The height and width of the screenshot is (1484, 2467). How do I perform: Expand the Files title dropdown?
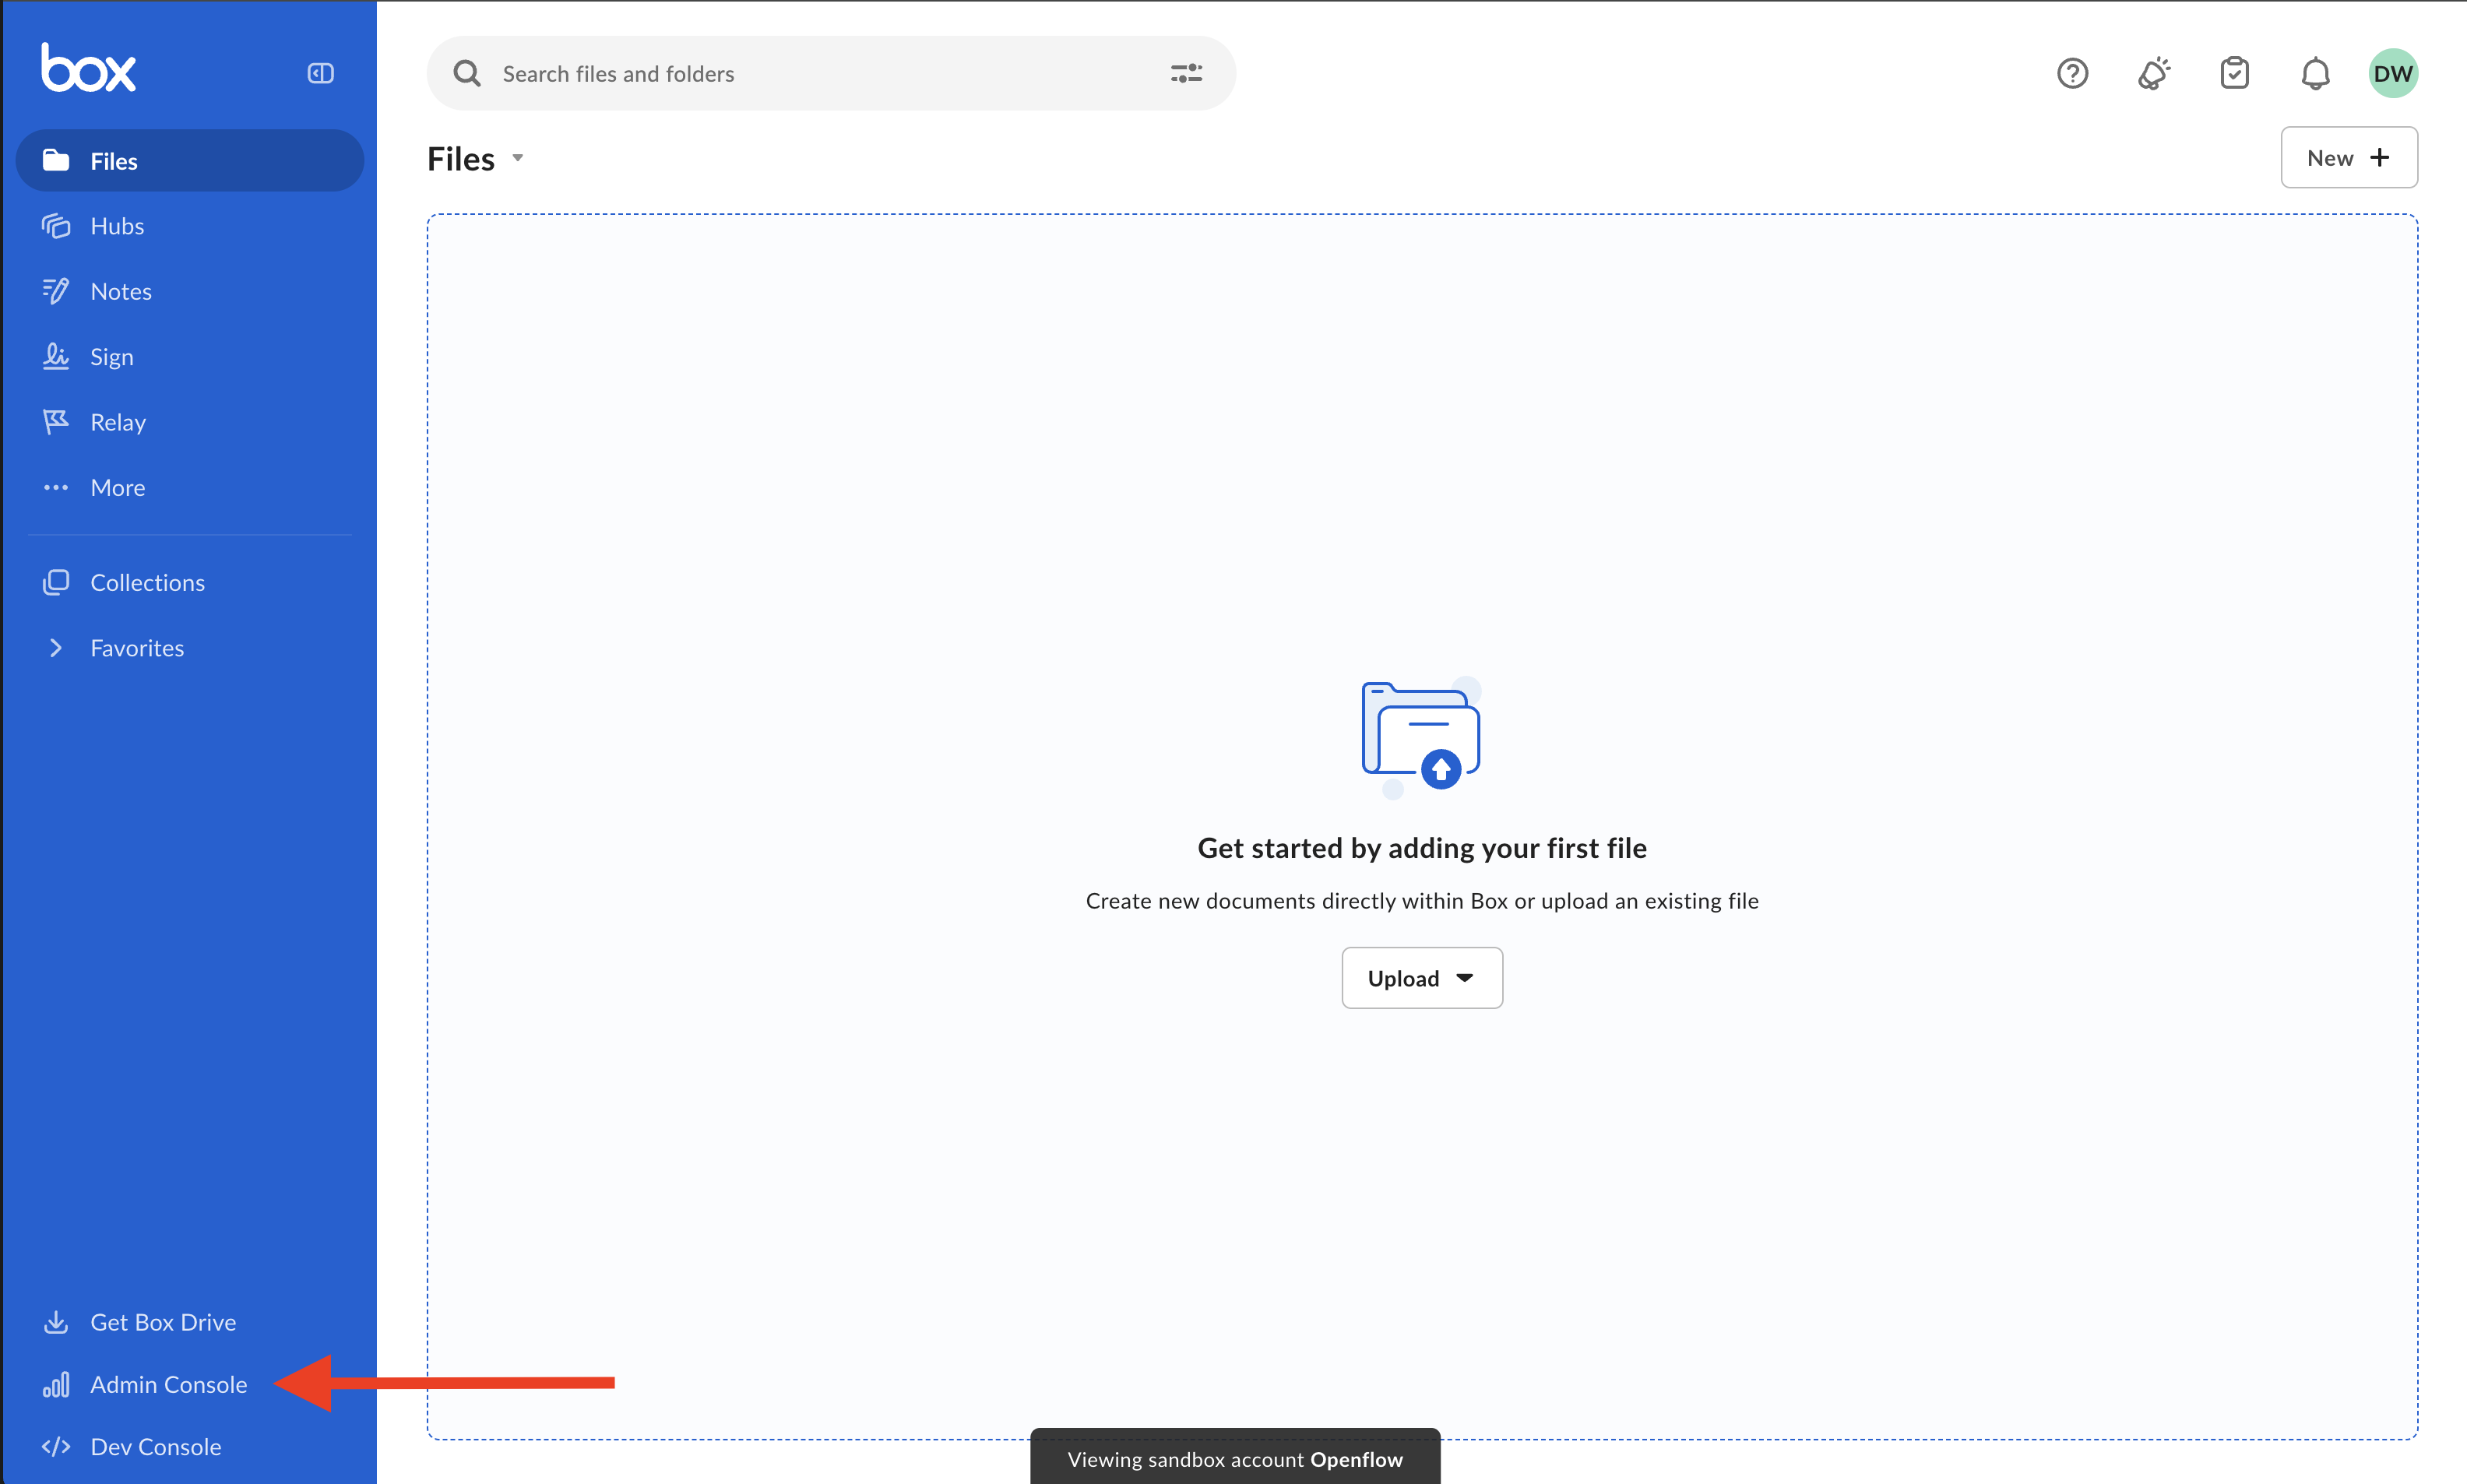518,158
